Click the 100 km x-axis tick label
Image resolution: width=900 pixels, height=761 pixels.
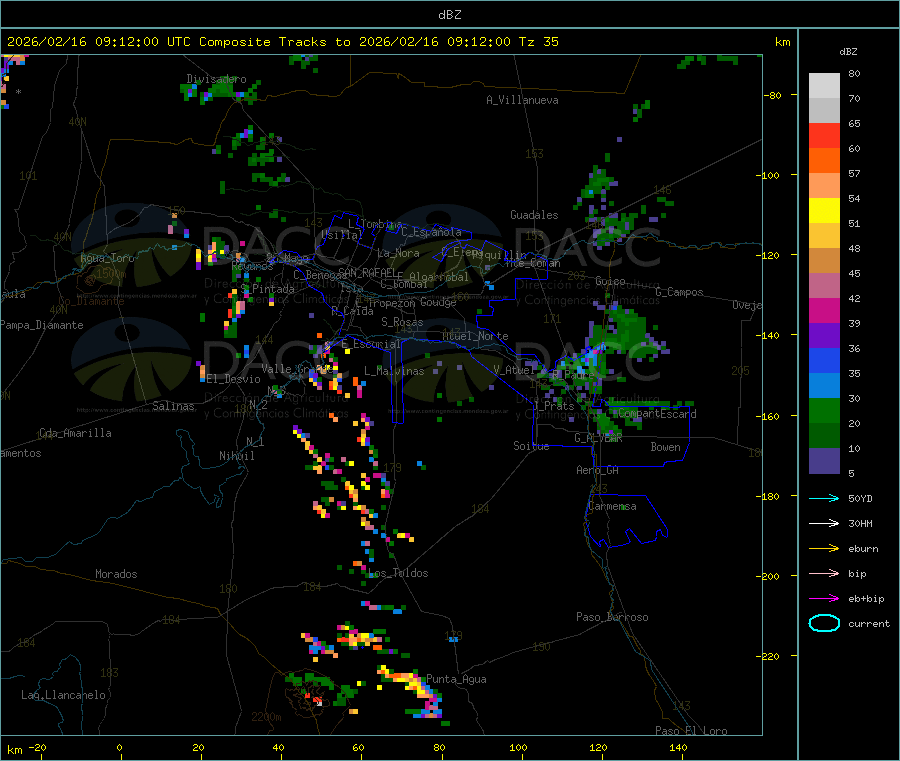tap(518, 747)
